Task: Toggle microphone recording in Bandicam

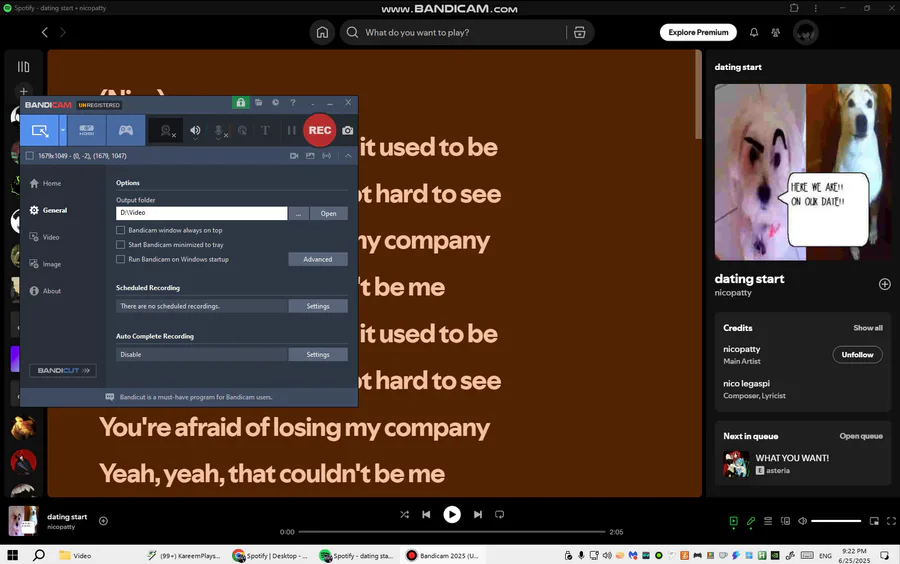Action: click(x=219, y=131)
